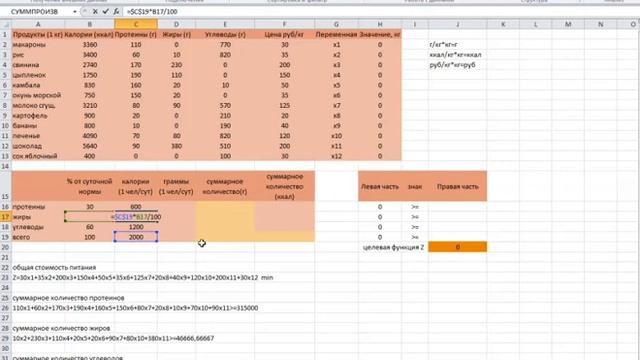Click header cell 'Калории (ккал)'
Screen dimensions: 640x360
click(x=89, y=35)
